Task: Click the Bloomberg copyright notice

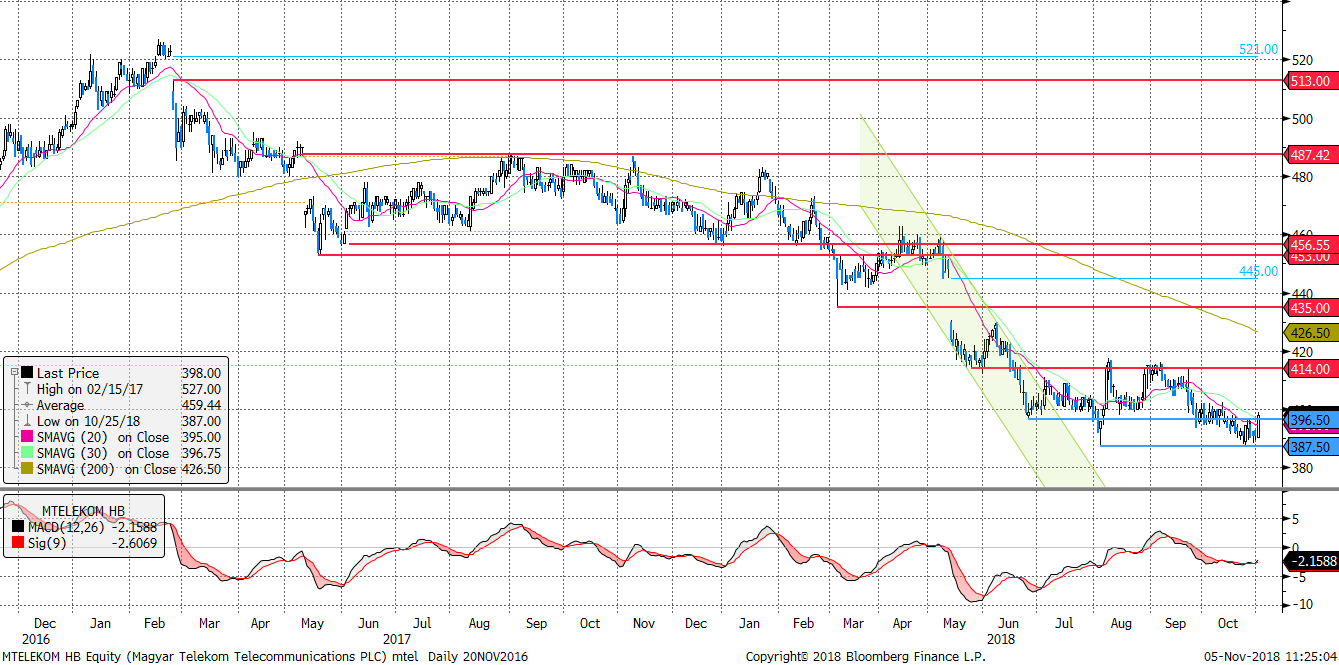Action: pyautogui.click(x=865, y=657)
